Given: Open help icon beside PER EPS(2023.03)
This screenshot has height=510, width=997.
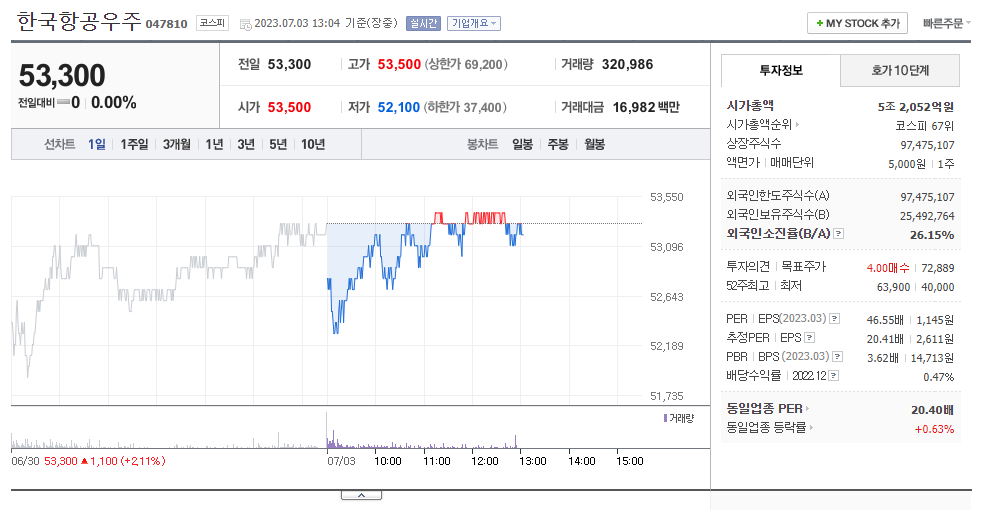Looking at the screenshot, I should coord(834,319).
